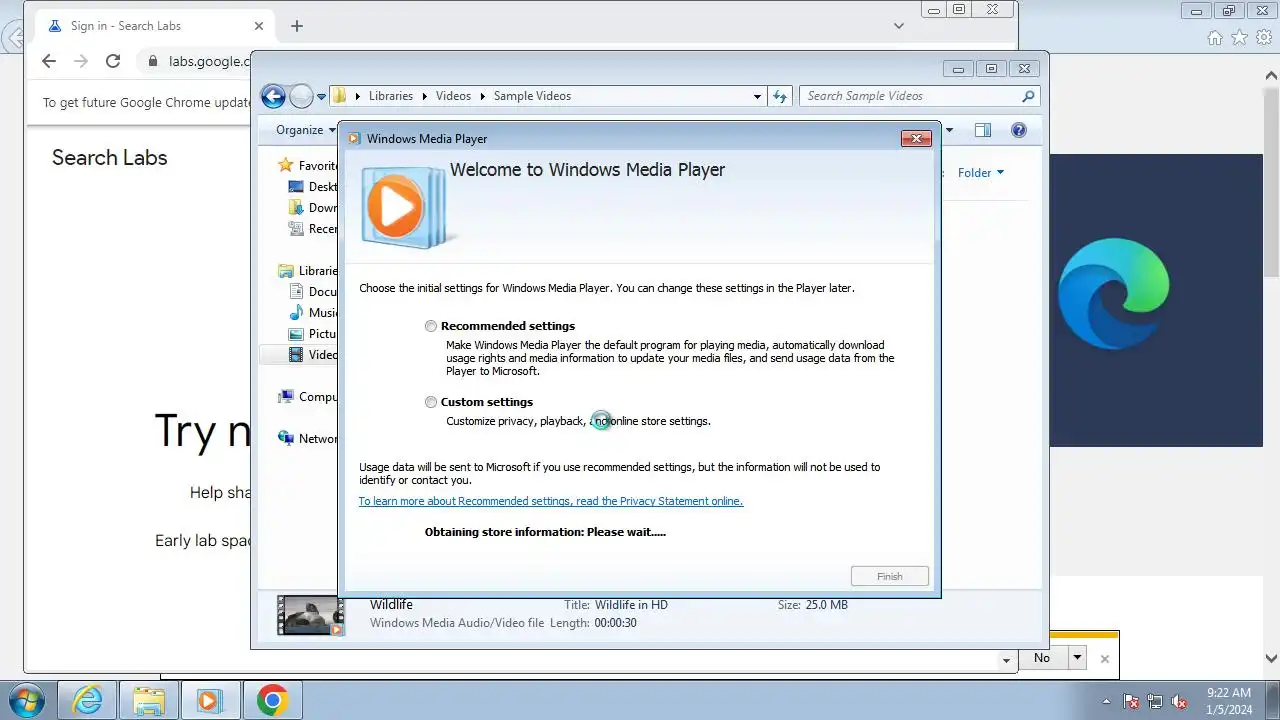Click Explorer's Back arrow button
The image size is (1280, 720).
(273, 96)
